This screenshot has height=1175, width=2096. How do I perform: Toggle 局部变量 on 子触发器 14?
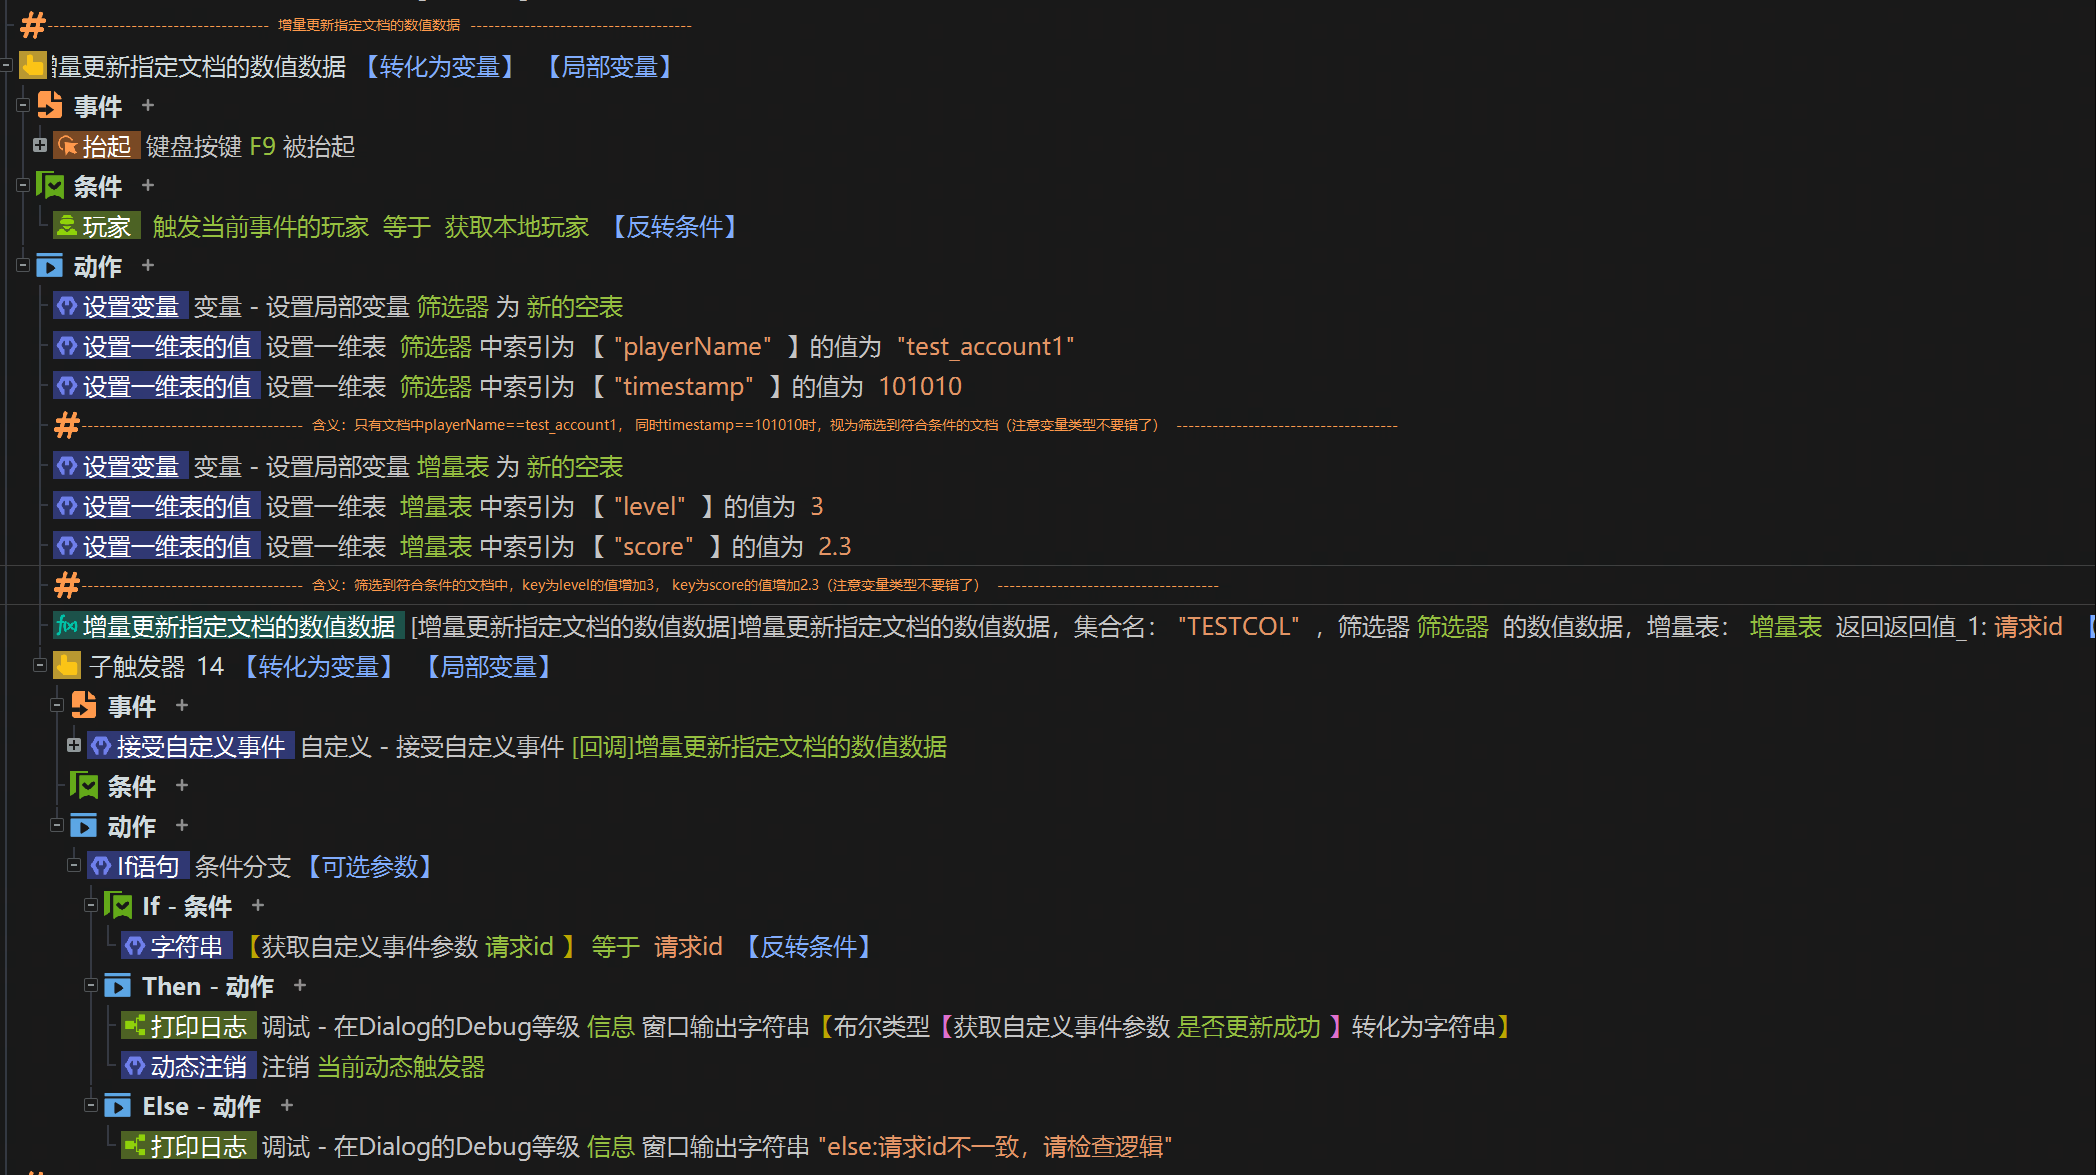tap(489, 667)
